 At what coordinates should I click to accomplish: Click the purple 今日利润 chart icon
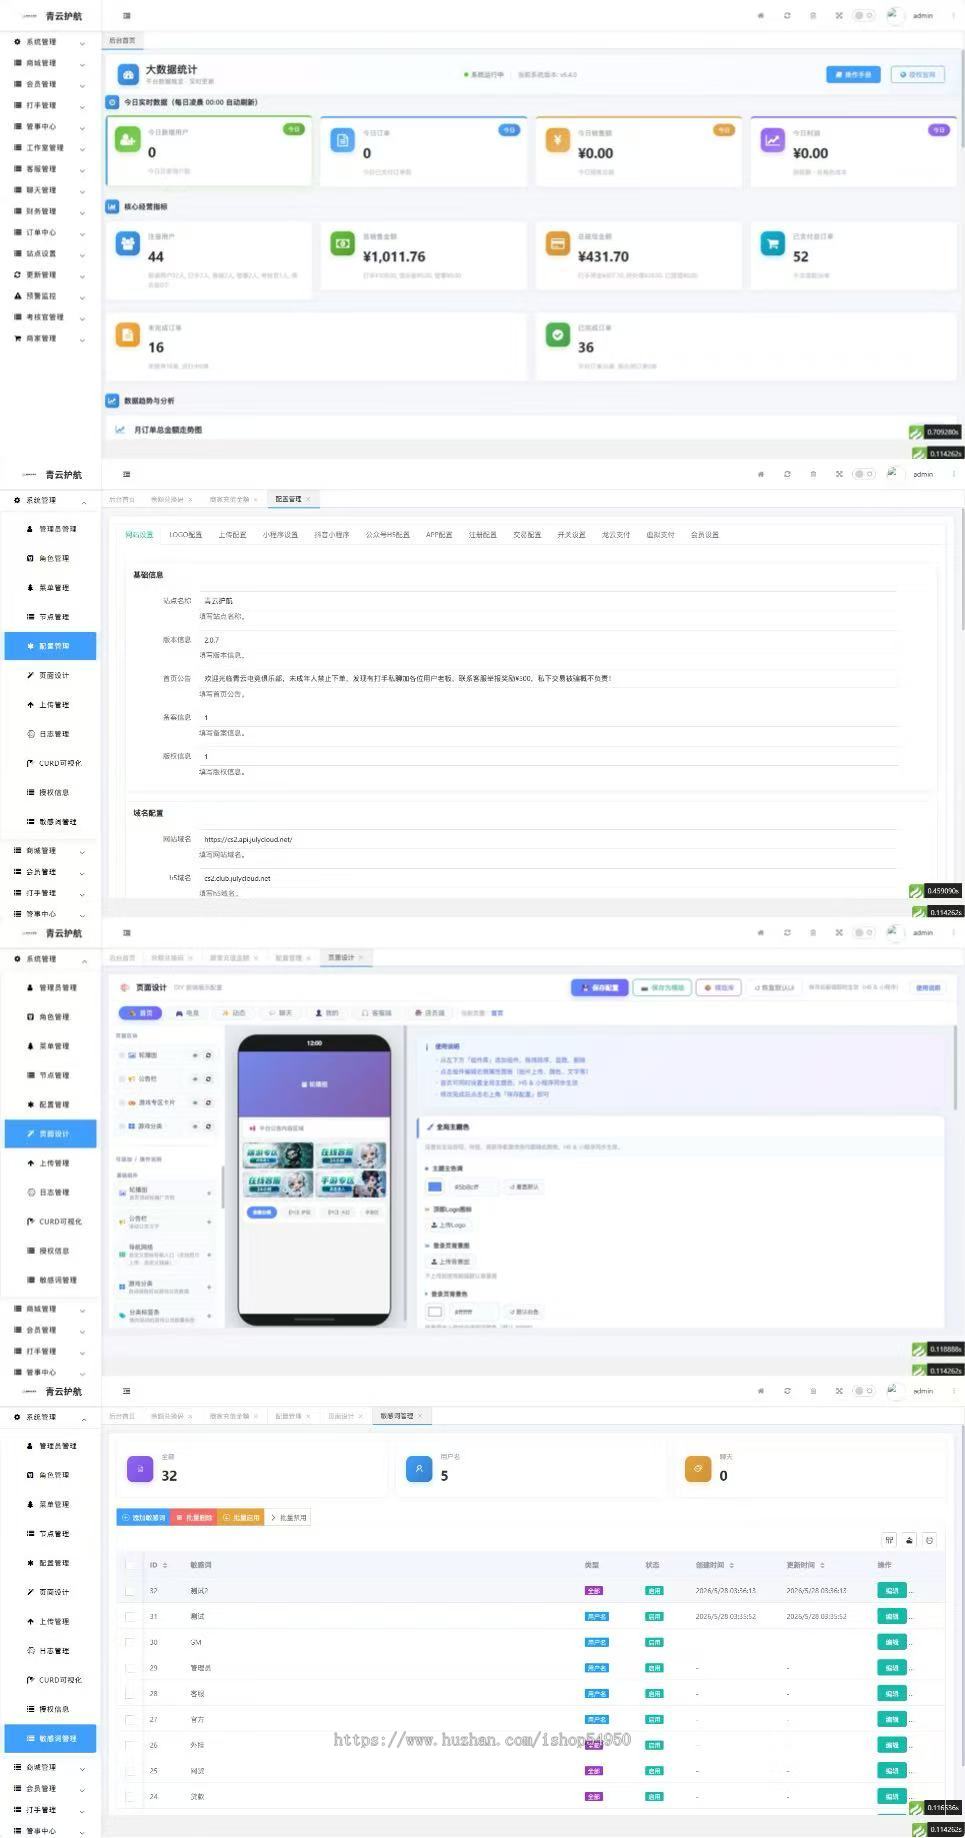773,140
